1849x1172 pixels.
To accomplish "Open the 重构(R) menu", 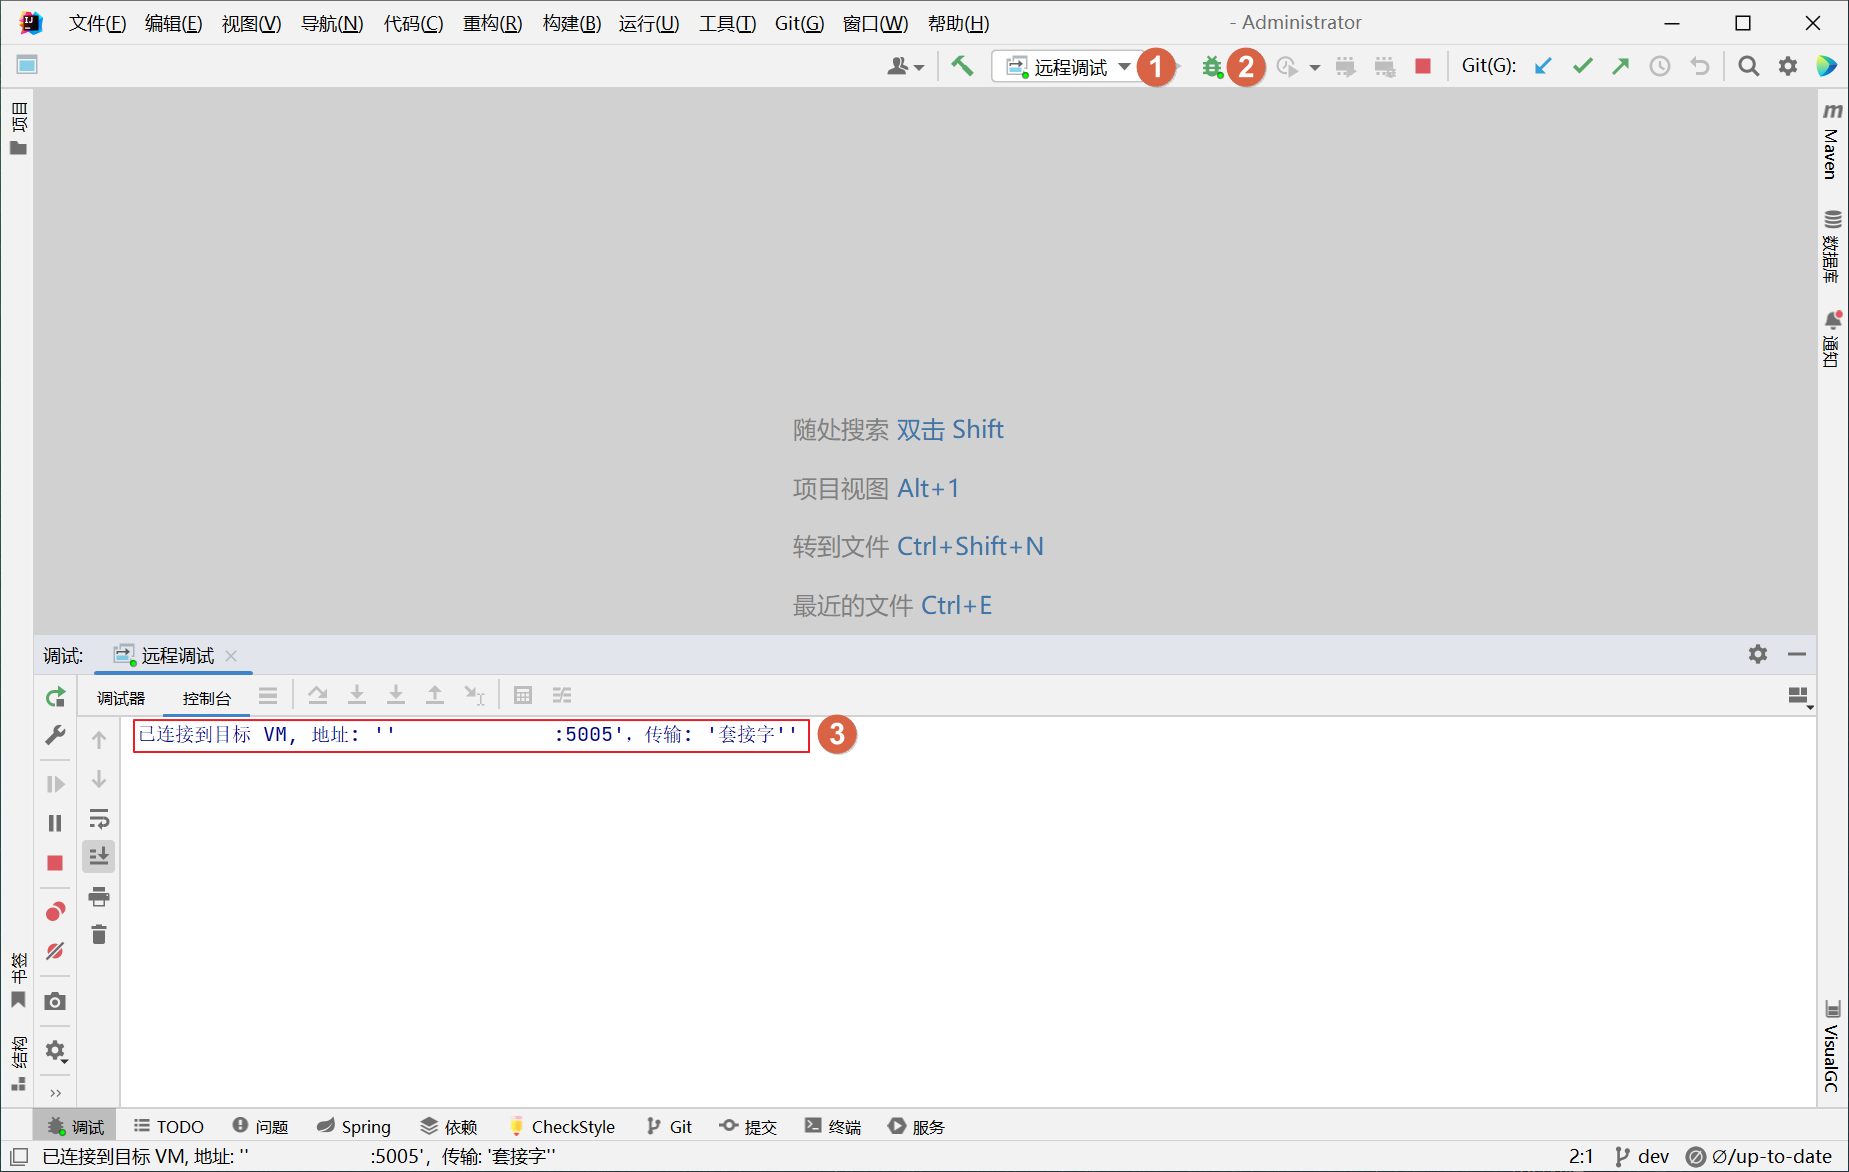I will pyautogui.click(x=492, y=23).
